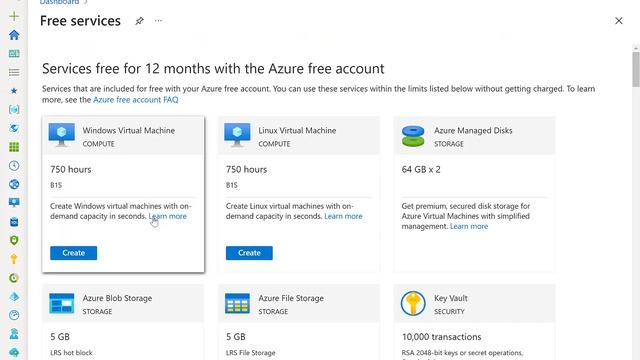The image size is (640, 360).
Task: Click the Favorites star icon in sidebar
Action: tap(14, 91)
